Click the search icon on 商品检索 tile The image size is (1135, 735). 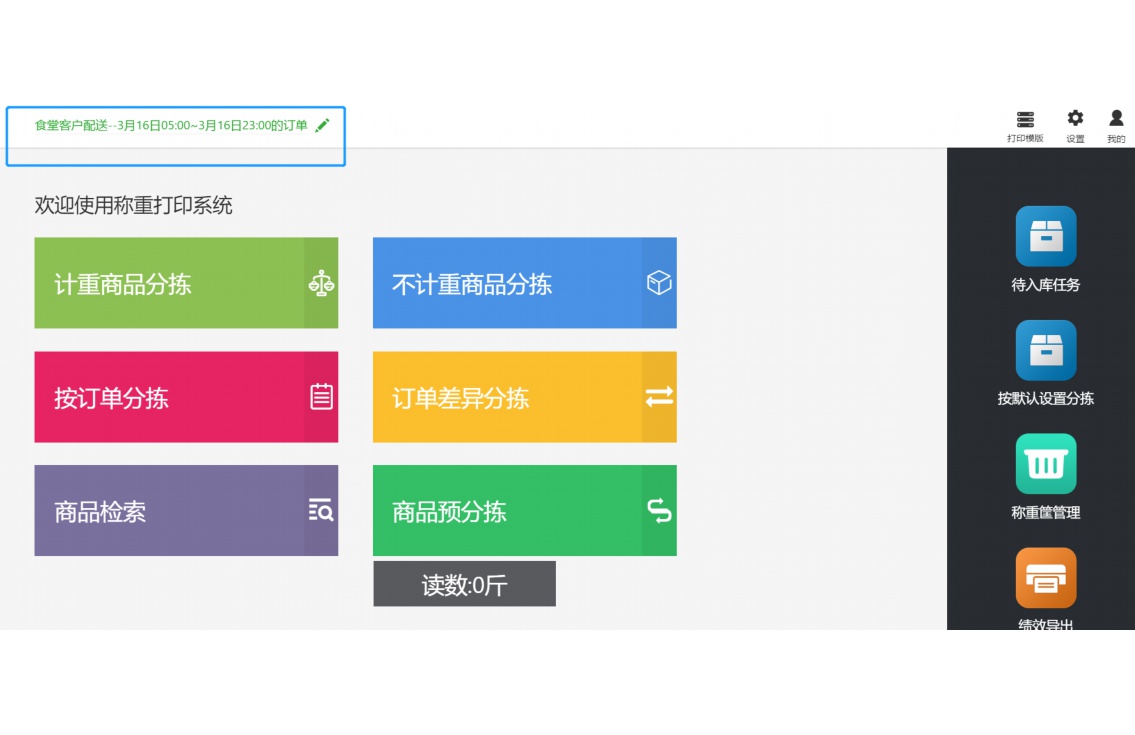point(320,510)
